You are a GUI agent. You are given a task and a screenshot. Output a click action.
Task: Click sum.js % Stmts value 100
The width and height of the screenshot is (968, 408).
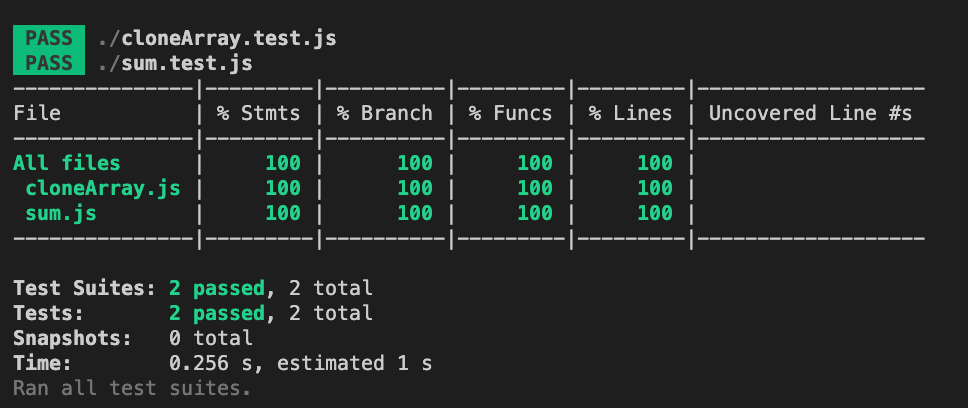(x=283, y=213)
